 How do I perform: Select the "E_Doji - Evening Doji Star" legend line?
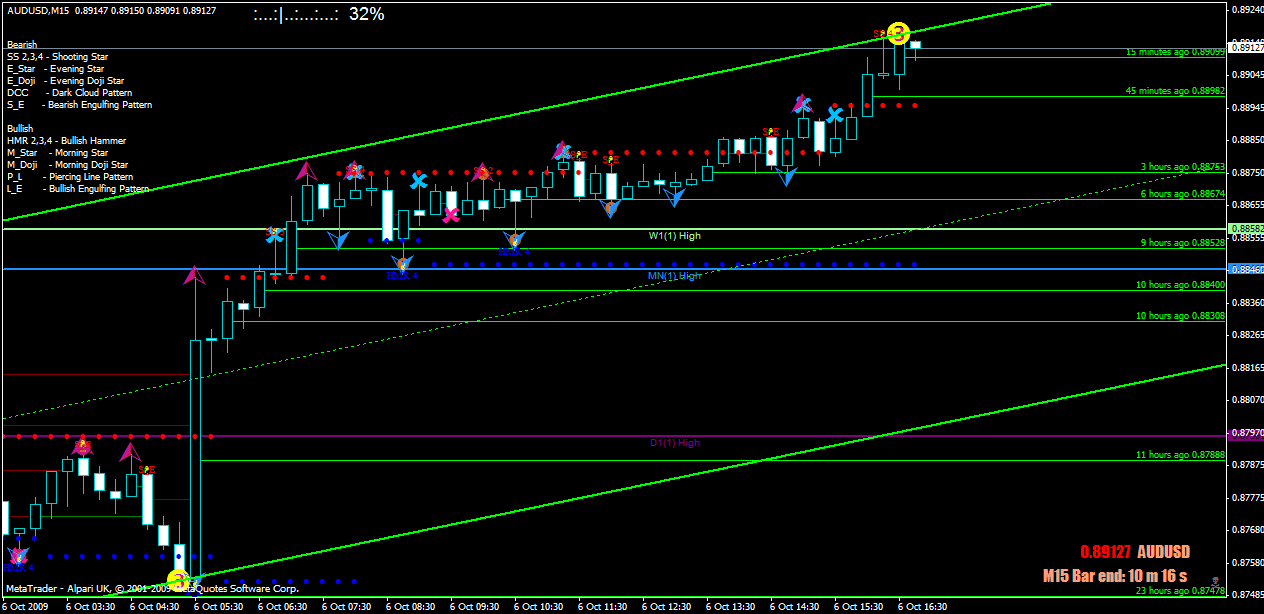(x=65, y=81)
